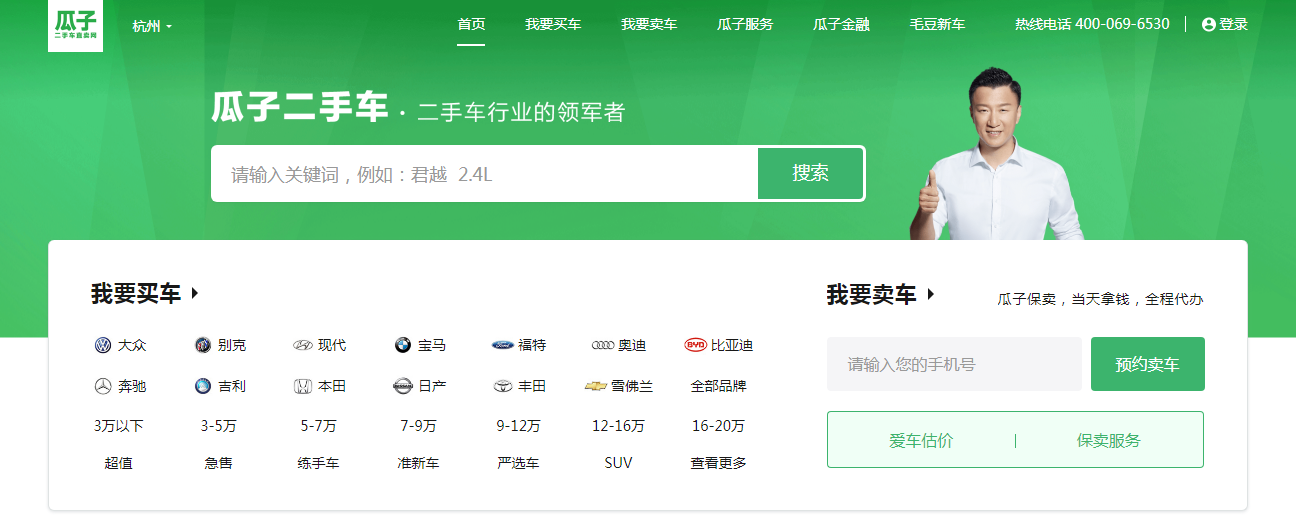Viewport: 1296px width, 525px height.
Task: Focus the keyword search input field
Action: [x=484, y=174]
